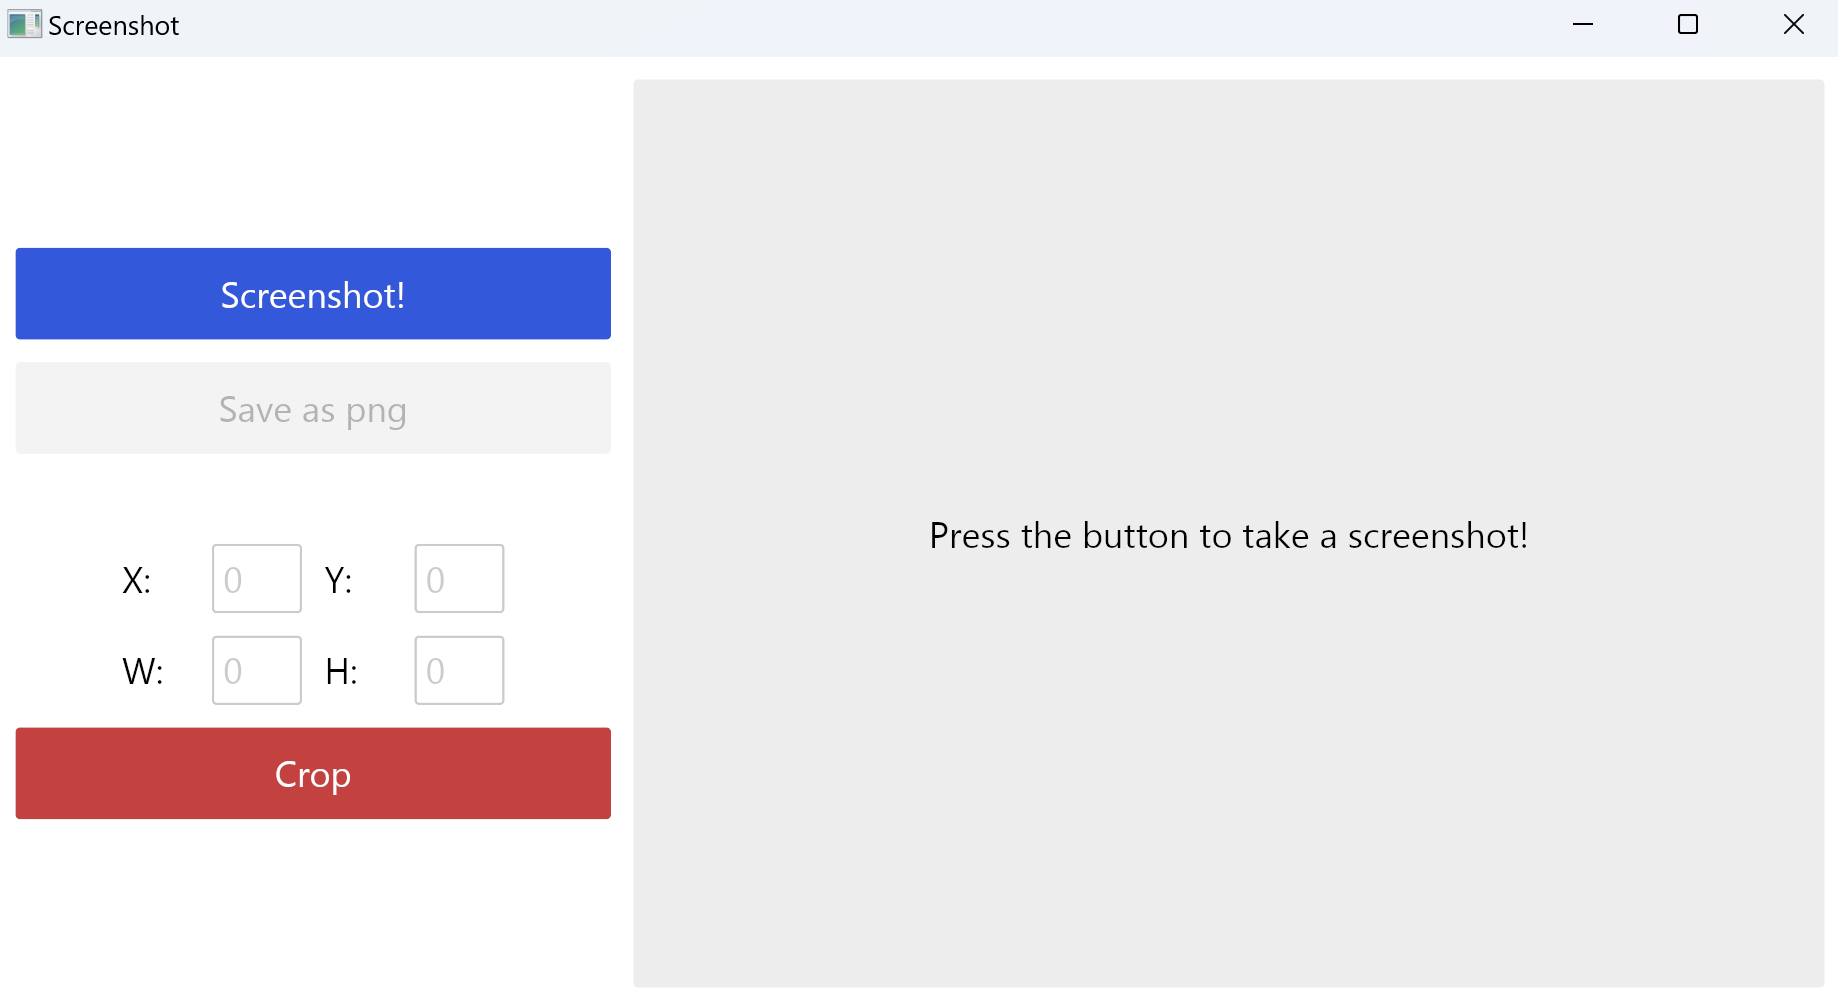Focus the Y coordinate input field
This screenshot has width=1838, height=1007.
pos(459,579)
